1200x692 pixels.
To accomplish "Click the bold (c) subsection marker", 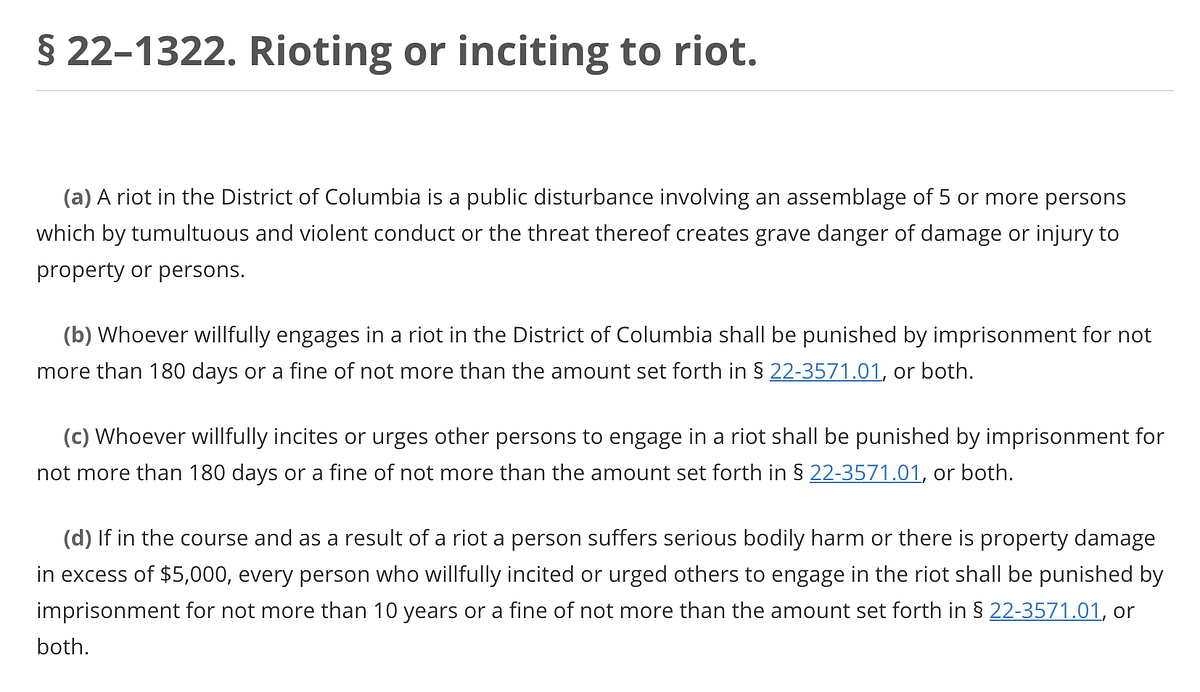I will (76, 436).
